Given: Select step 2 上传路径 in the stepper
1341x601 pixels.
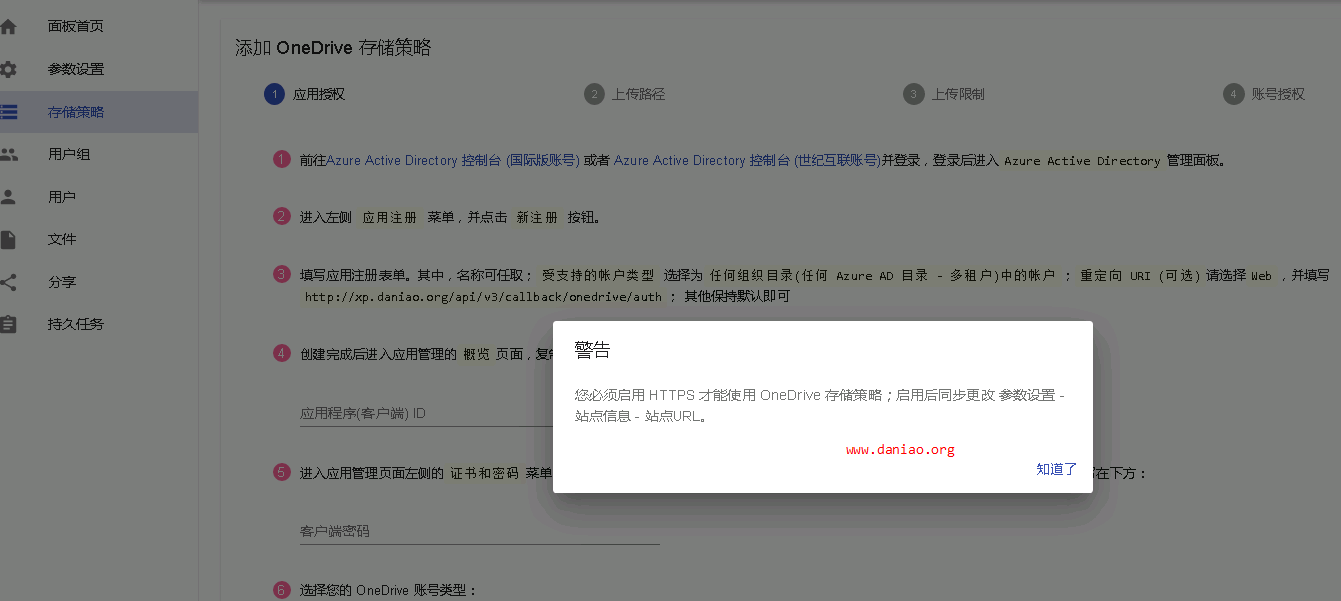Looking at the screenshot, I should coord(625,94).
